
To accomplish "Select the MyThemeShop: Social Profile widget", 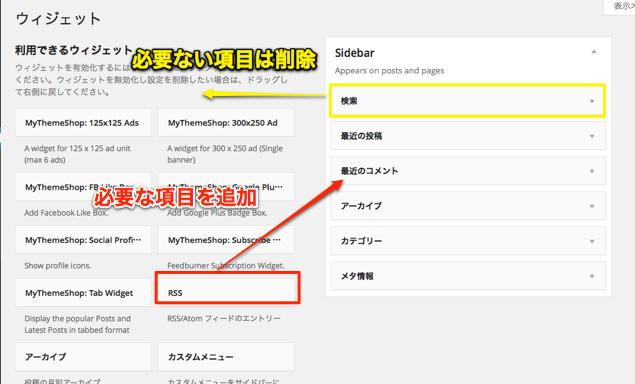I will [83, 240].
